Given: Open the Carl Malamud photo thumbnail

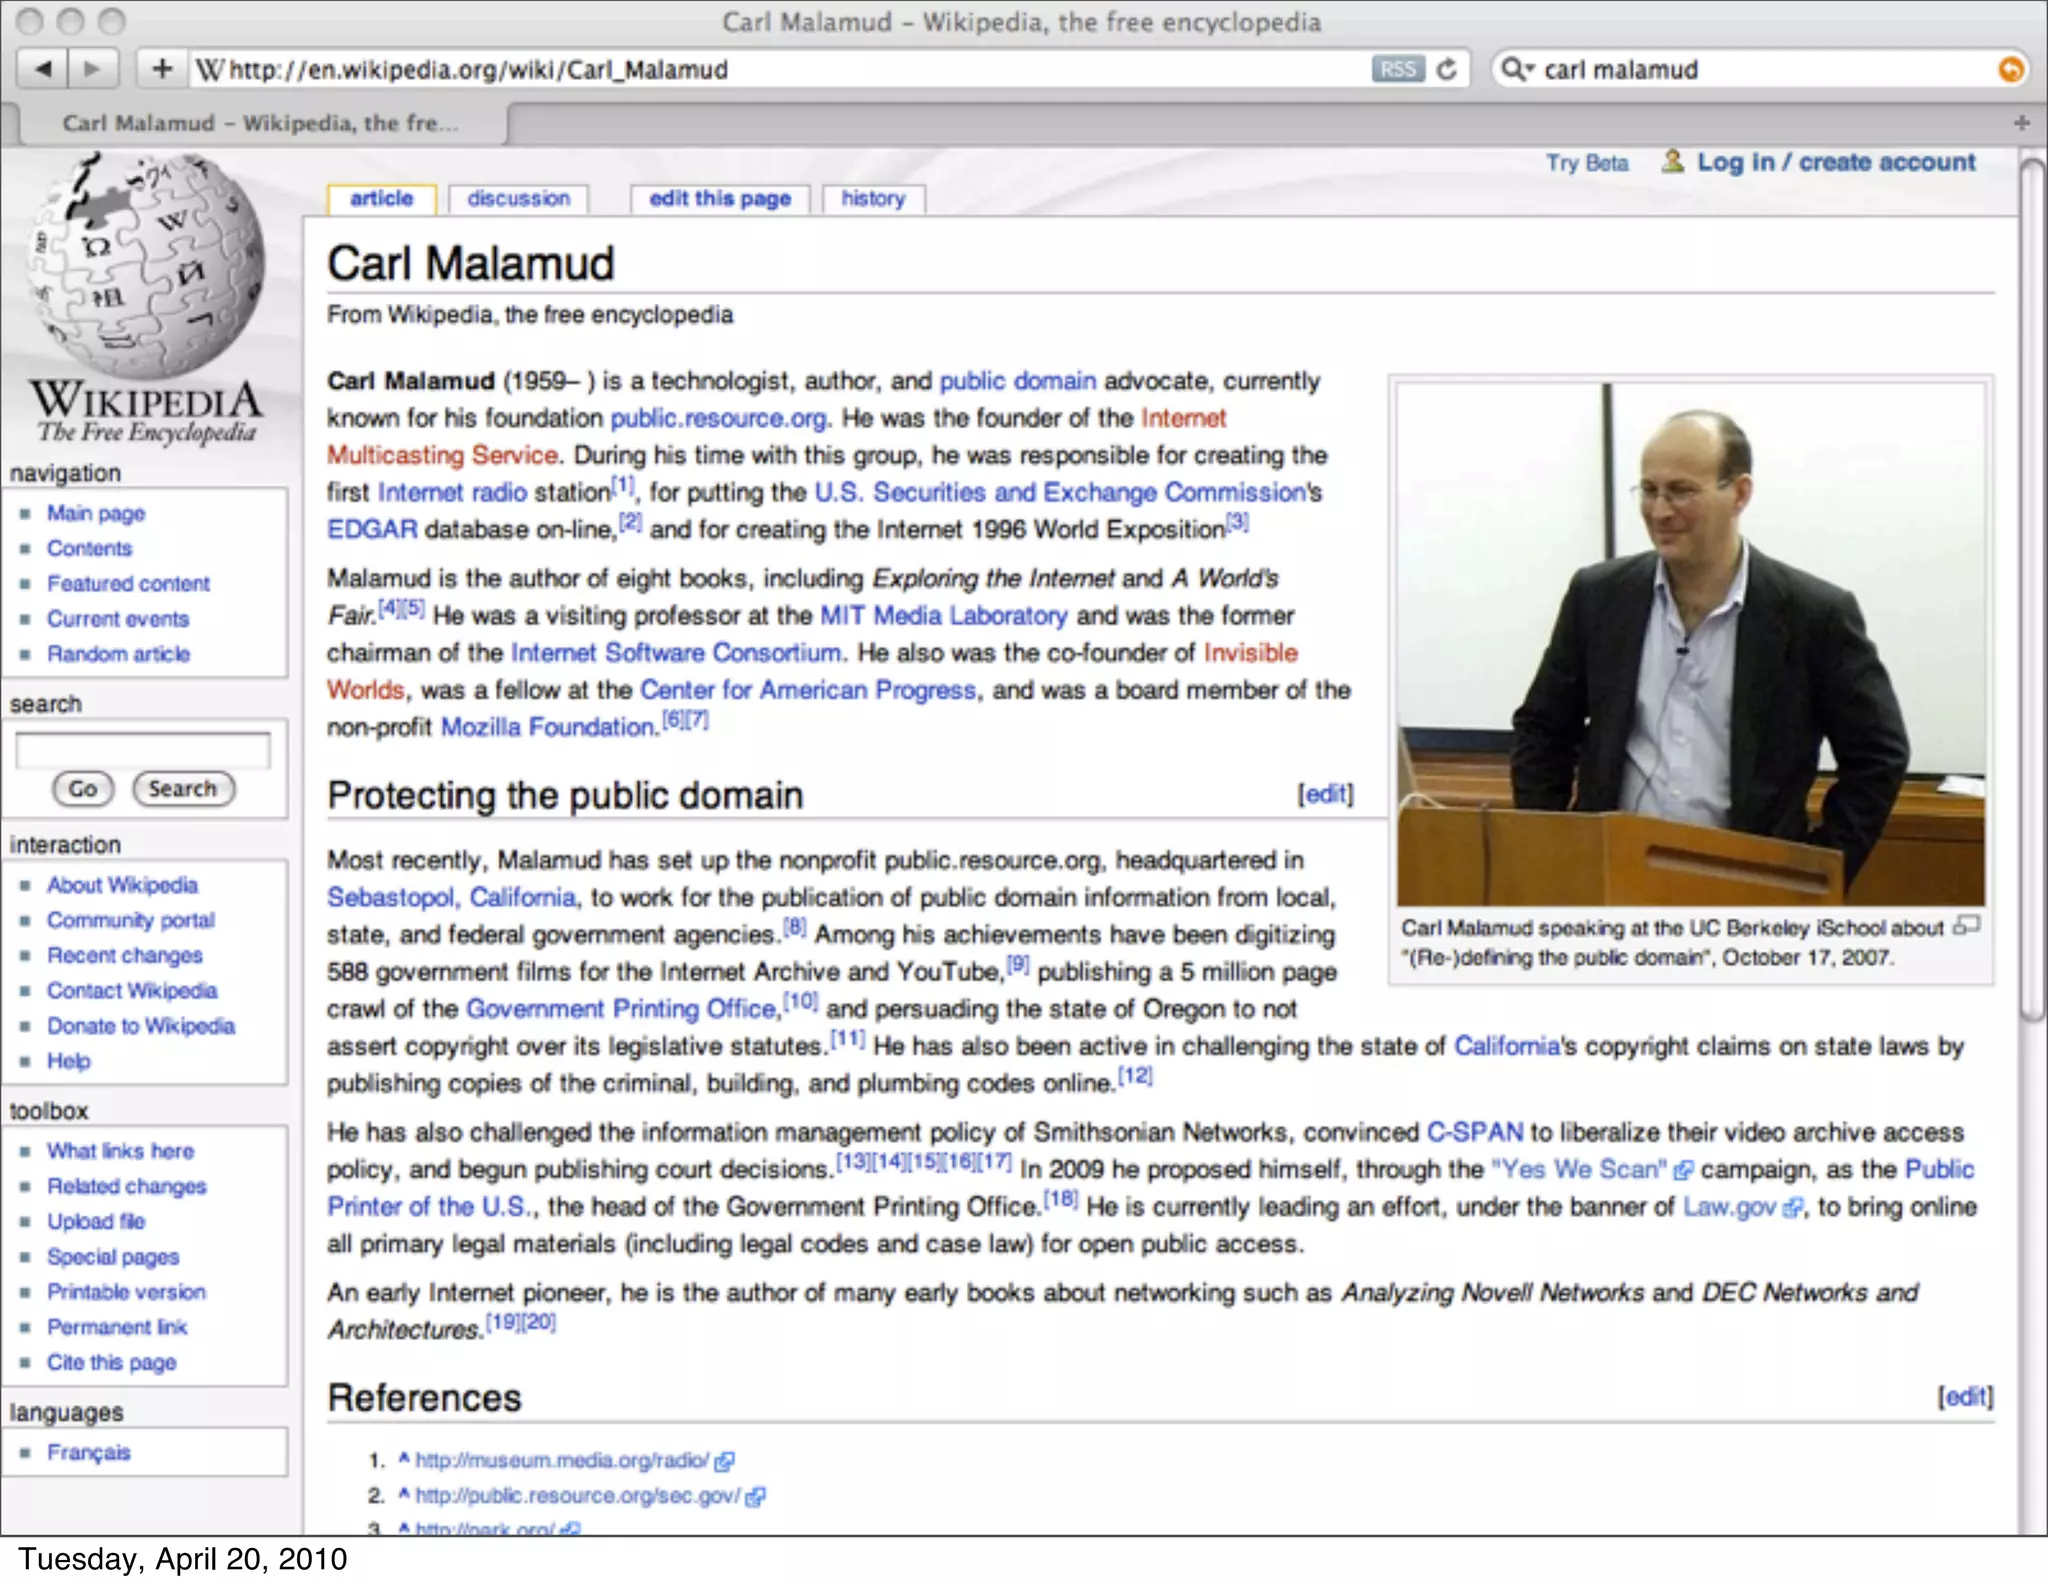Looking at the screenshot, I should (1690, 643).
